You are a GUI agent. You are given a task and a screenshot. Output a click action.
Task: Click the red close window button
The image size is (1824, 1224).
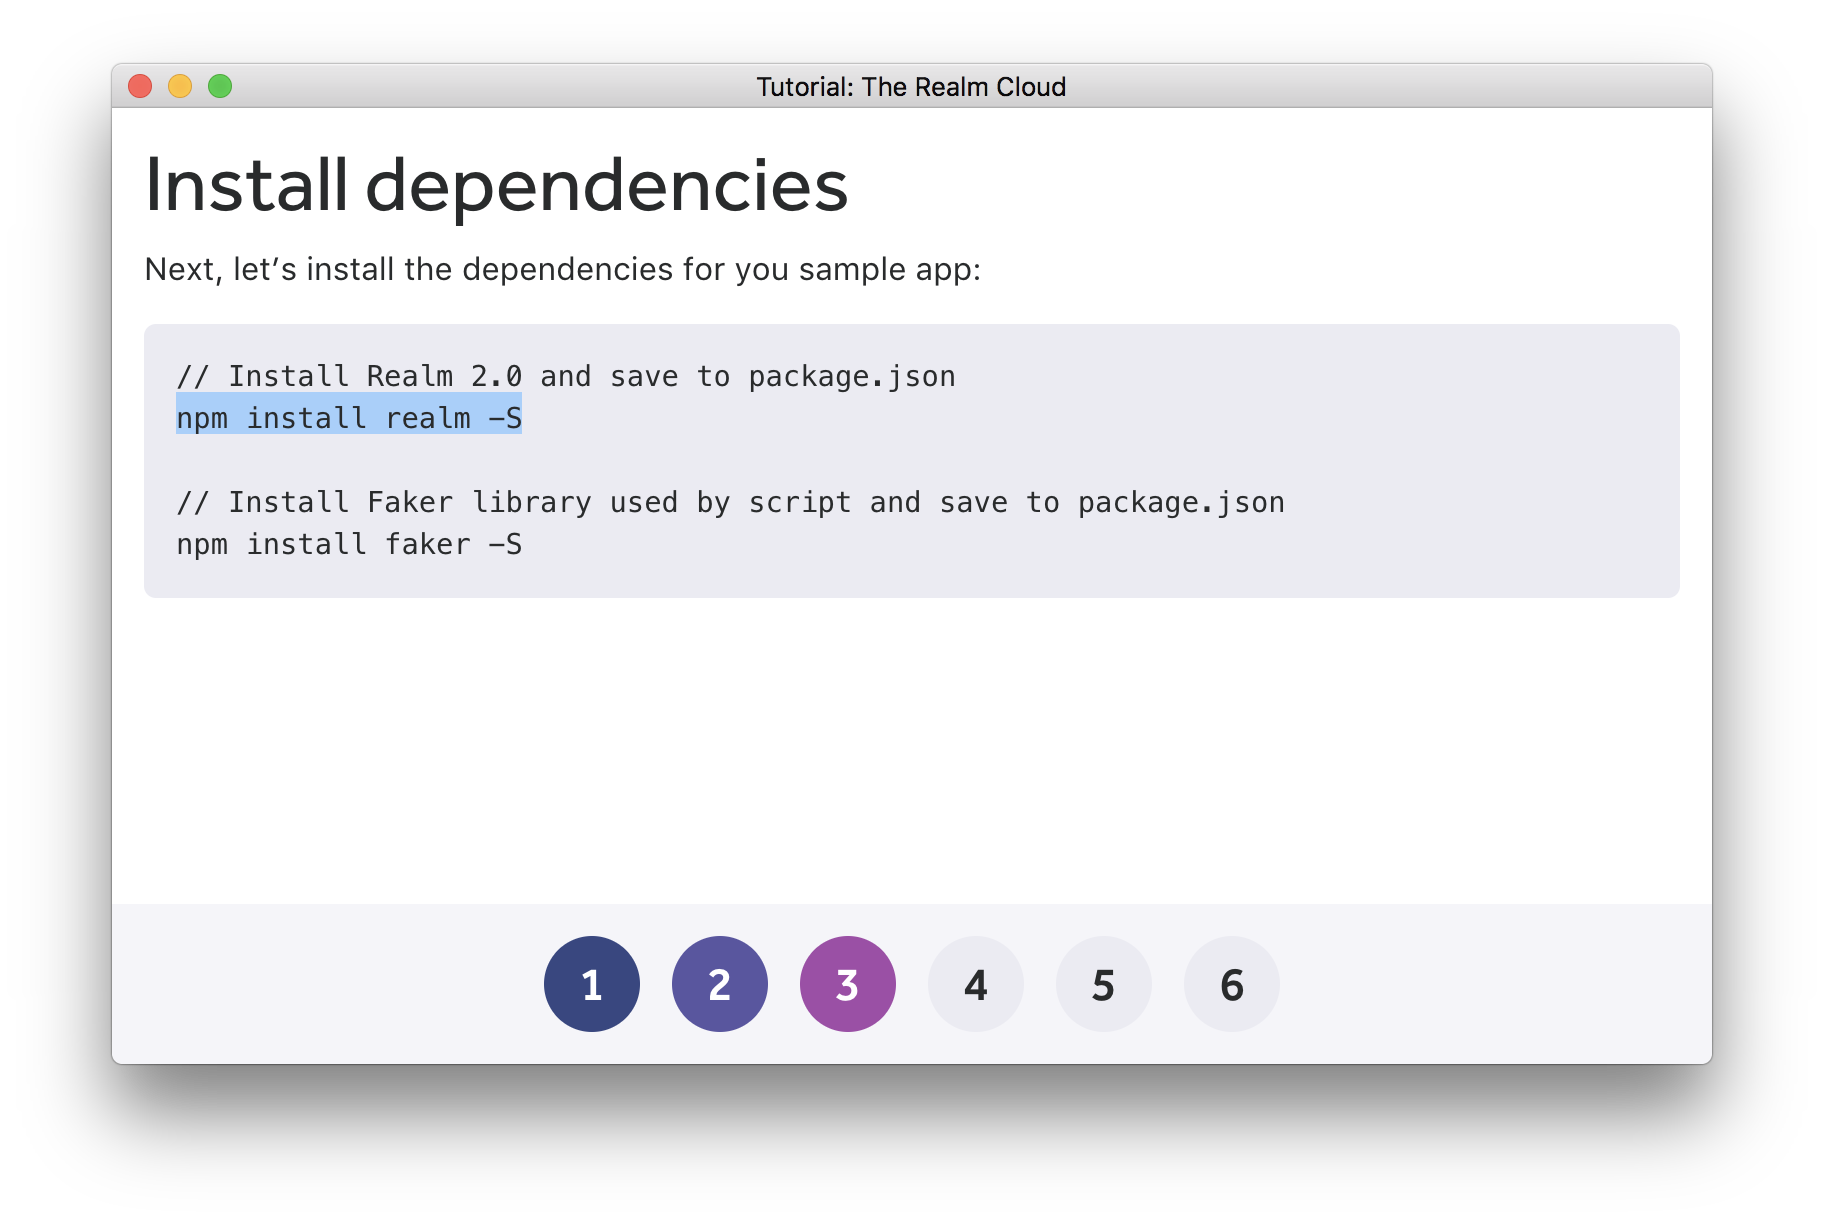click(x=140, y=87)
